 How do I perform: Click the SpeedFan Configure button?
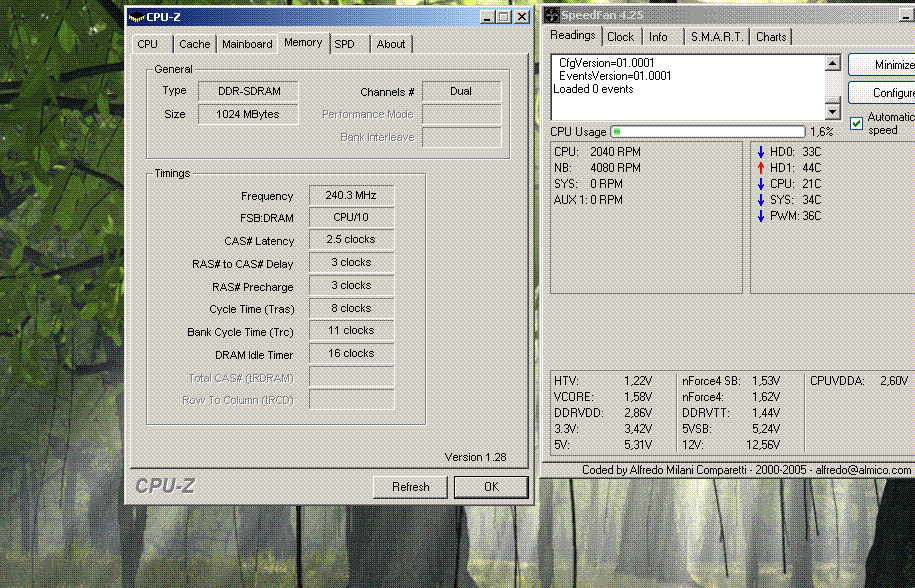click(x=882, y=93)
